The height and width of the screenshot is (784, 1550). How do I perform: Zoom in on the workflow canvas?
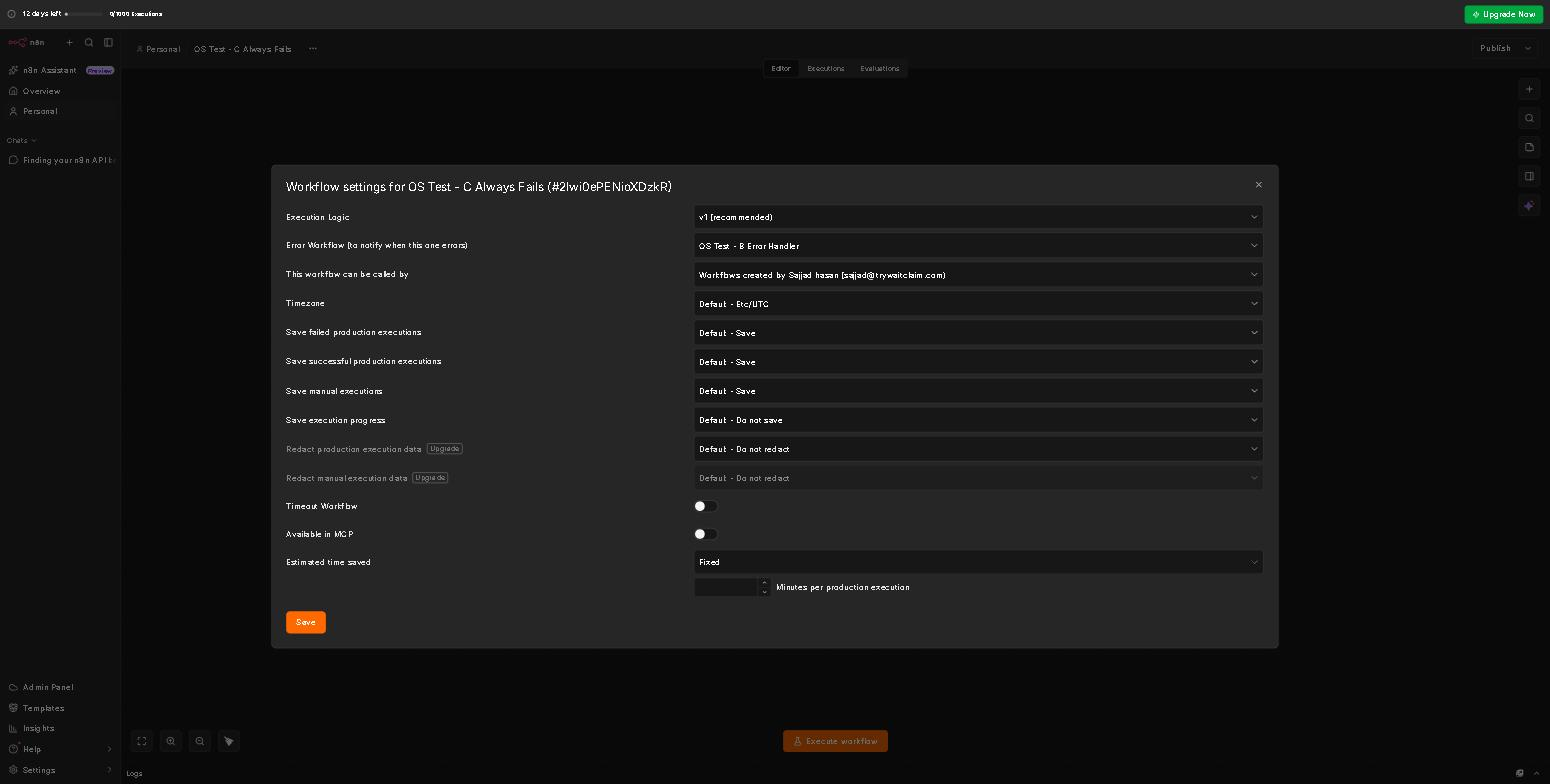pos(171,741)
